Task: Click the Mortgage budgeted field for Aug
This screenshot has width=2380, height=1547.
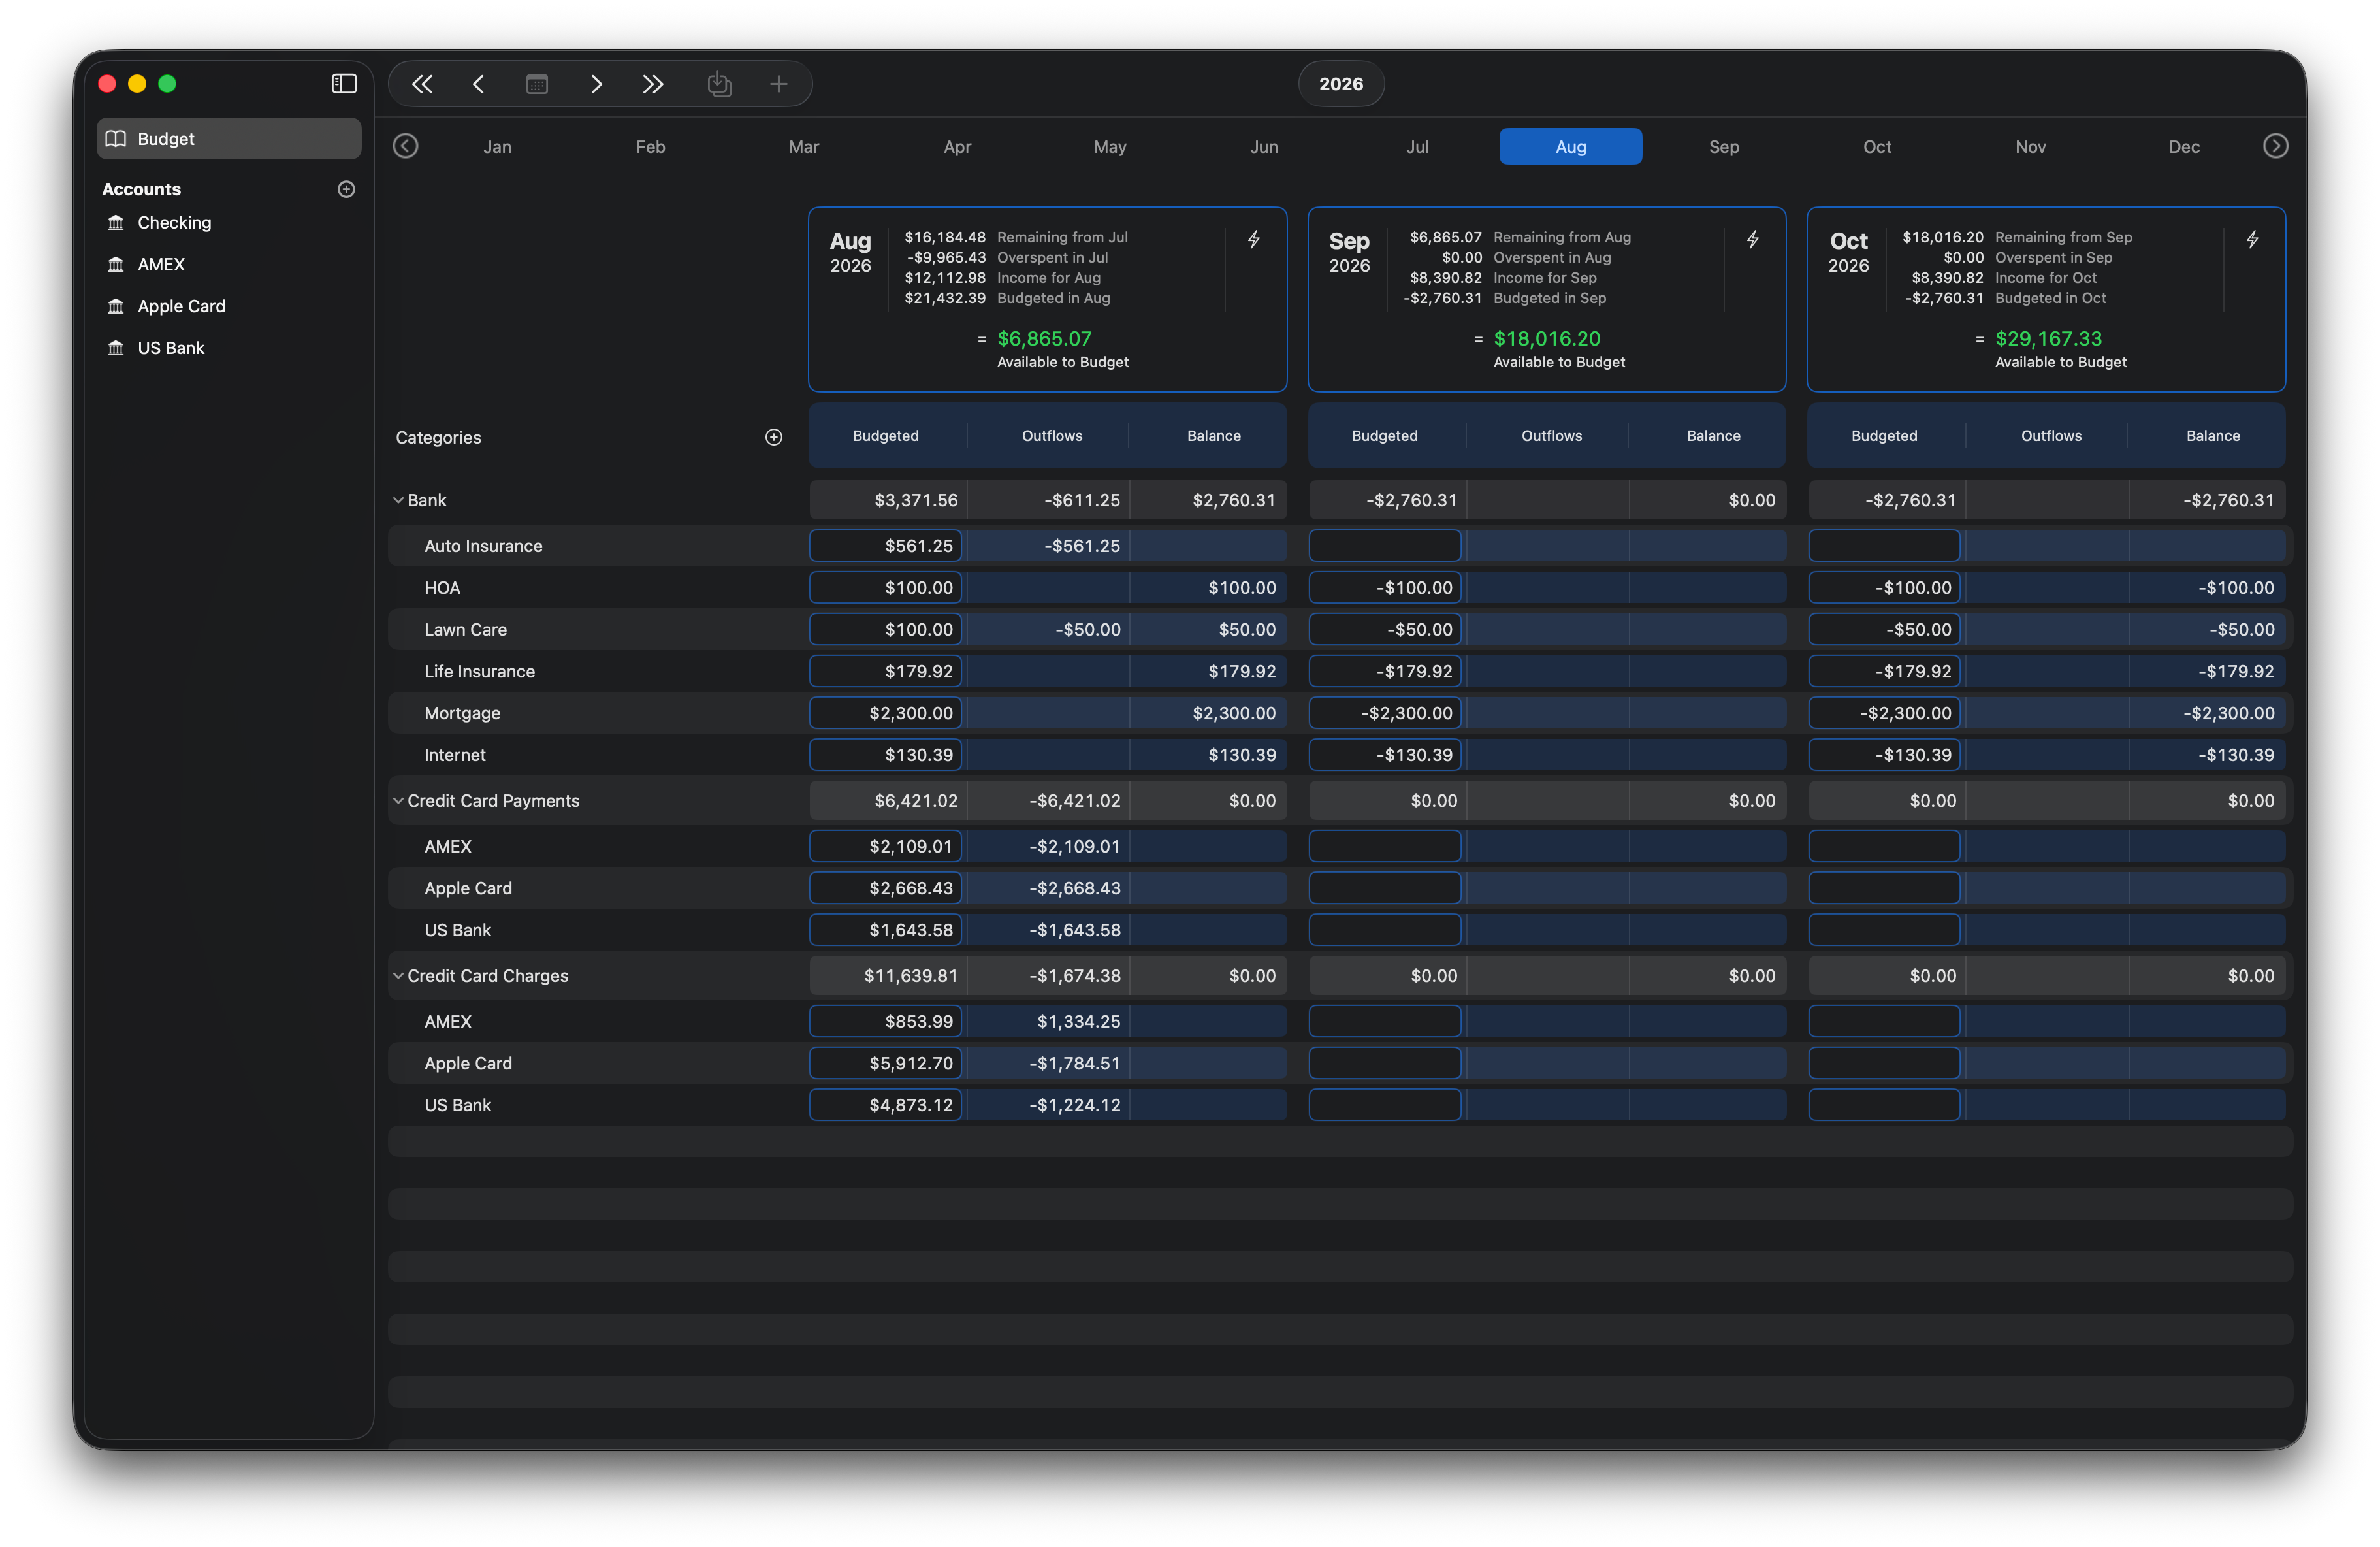Action: (885, 713)
